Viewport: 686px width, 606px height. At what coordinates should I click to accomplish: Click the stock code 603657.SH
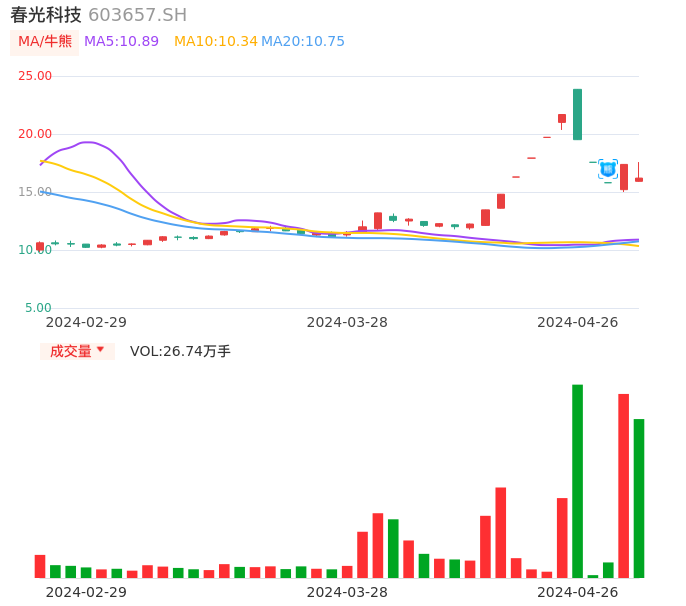point(137,15)
